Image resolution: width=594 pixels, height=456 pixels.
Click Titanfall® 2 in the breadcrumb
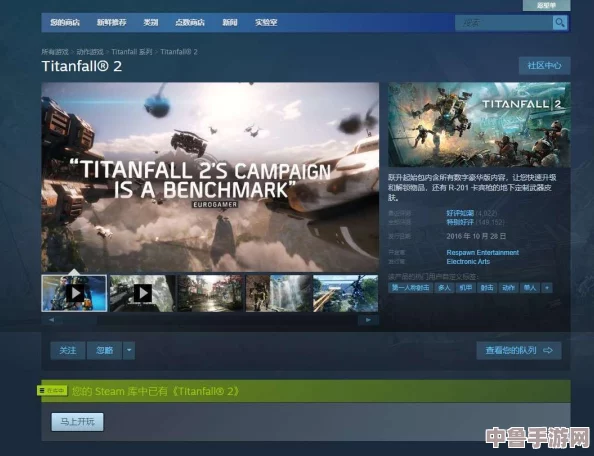[179, 52]
